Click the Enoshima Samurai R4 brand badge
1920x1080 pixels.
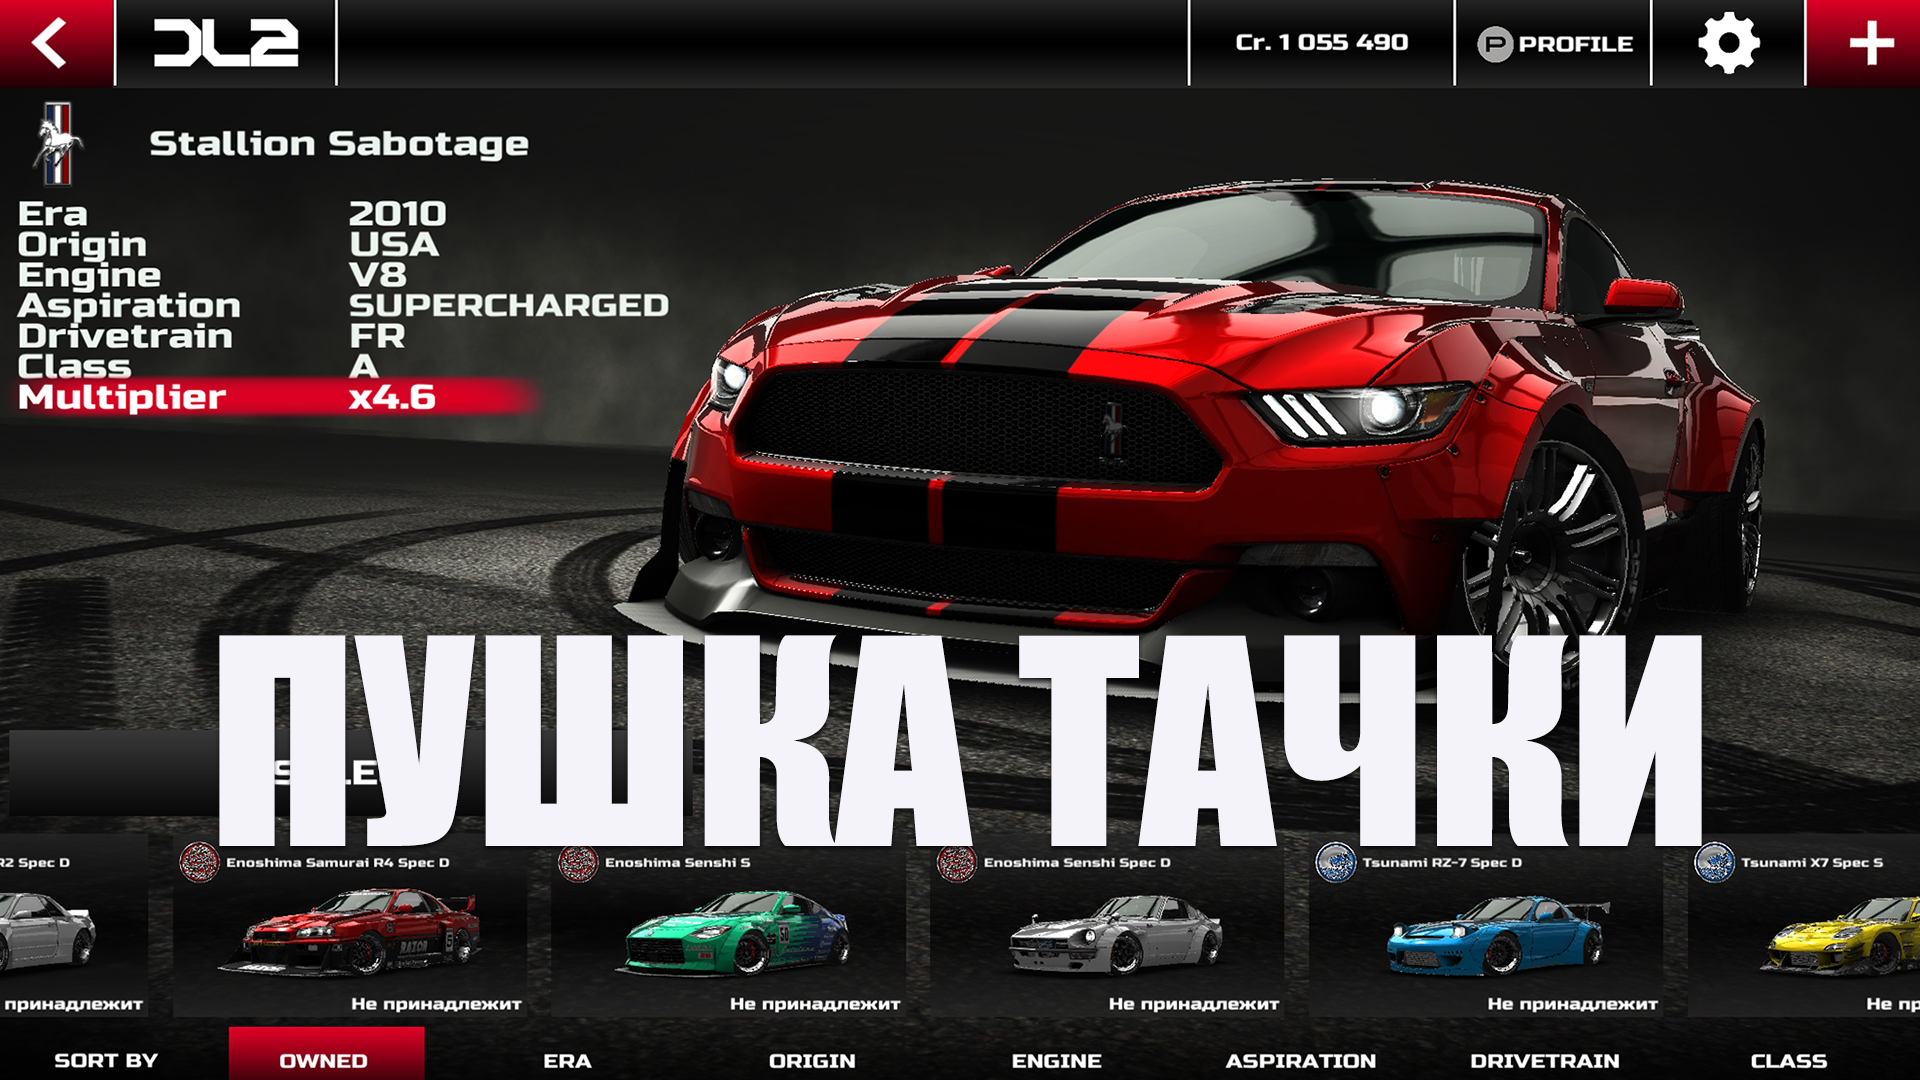coord(199,862)
